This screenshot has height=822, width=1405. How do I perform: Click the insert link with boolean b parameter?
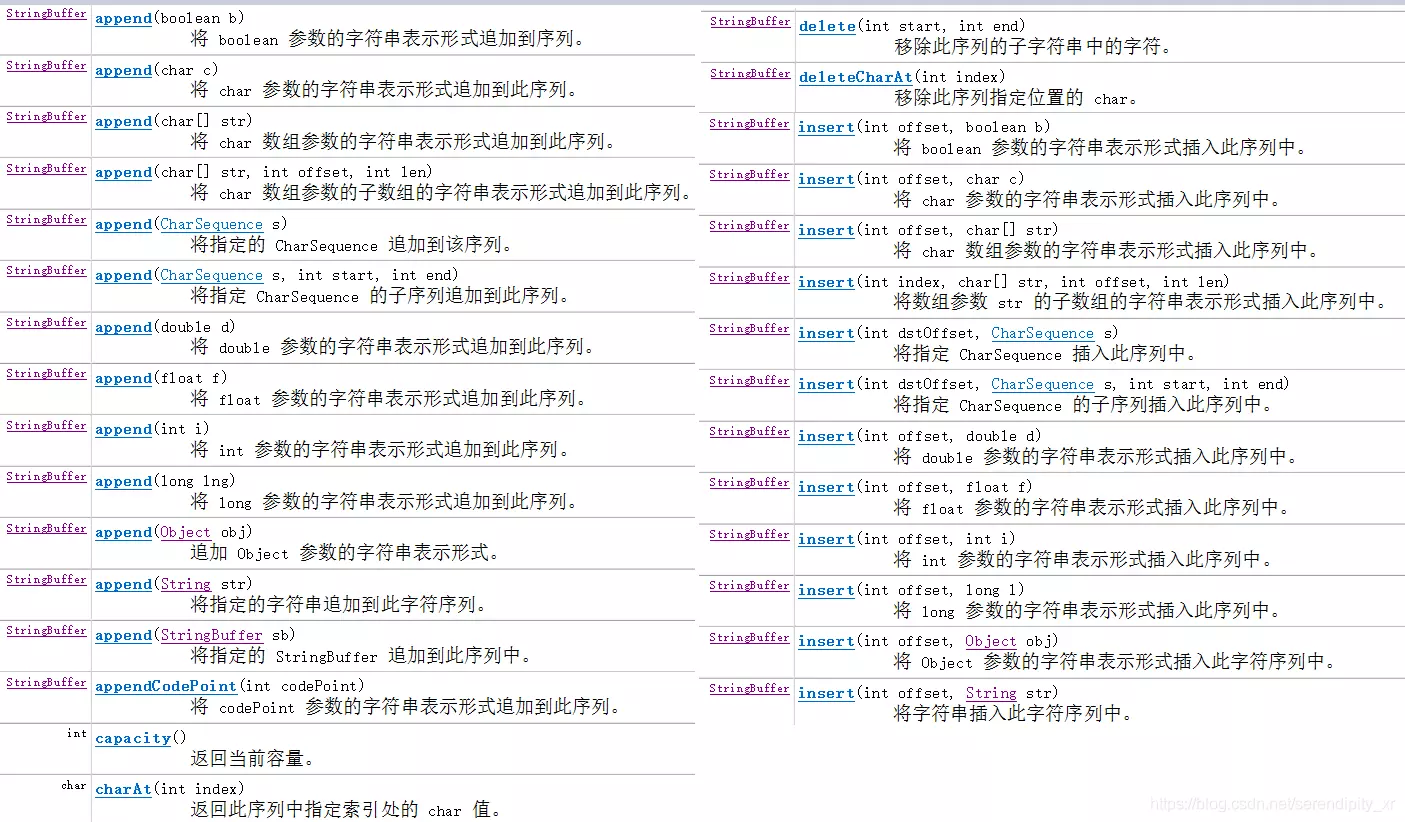pyautogui.click(x=826, y=128)
